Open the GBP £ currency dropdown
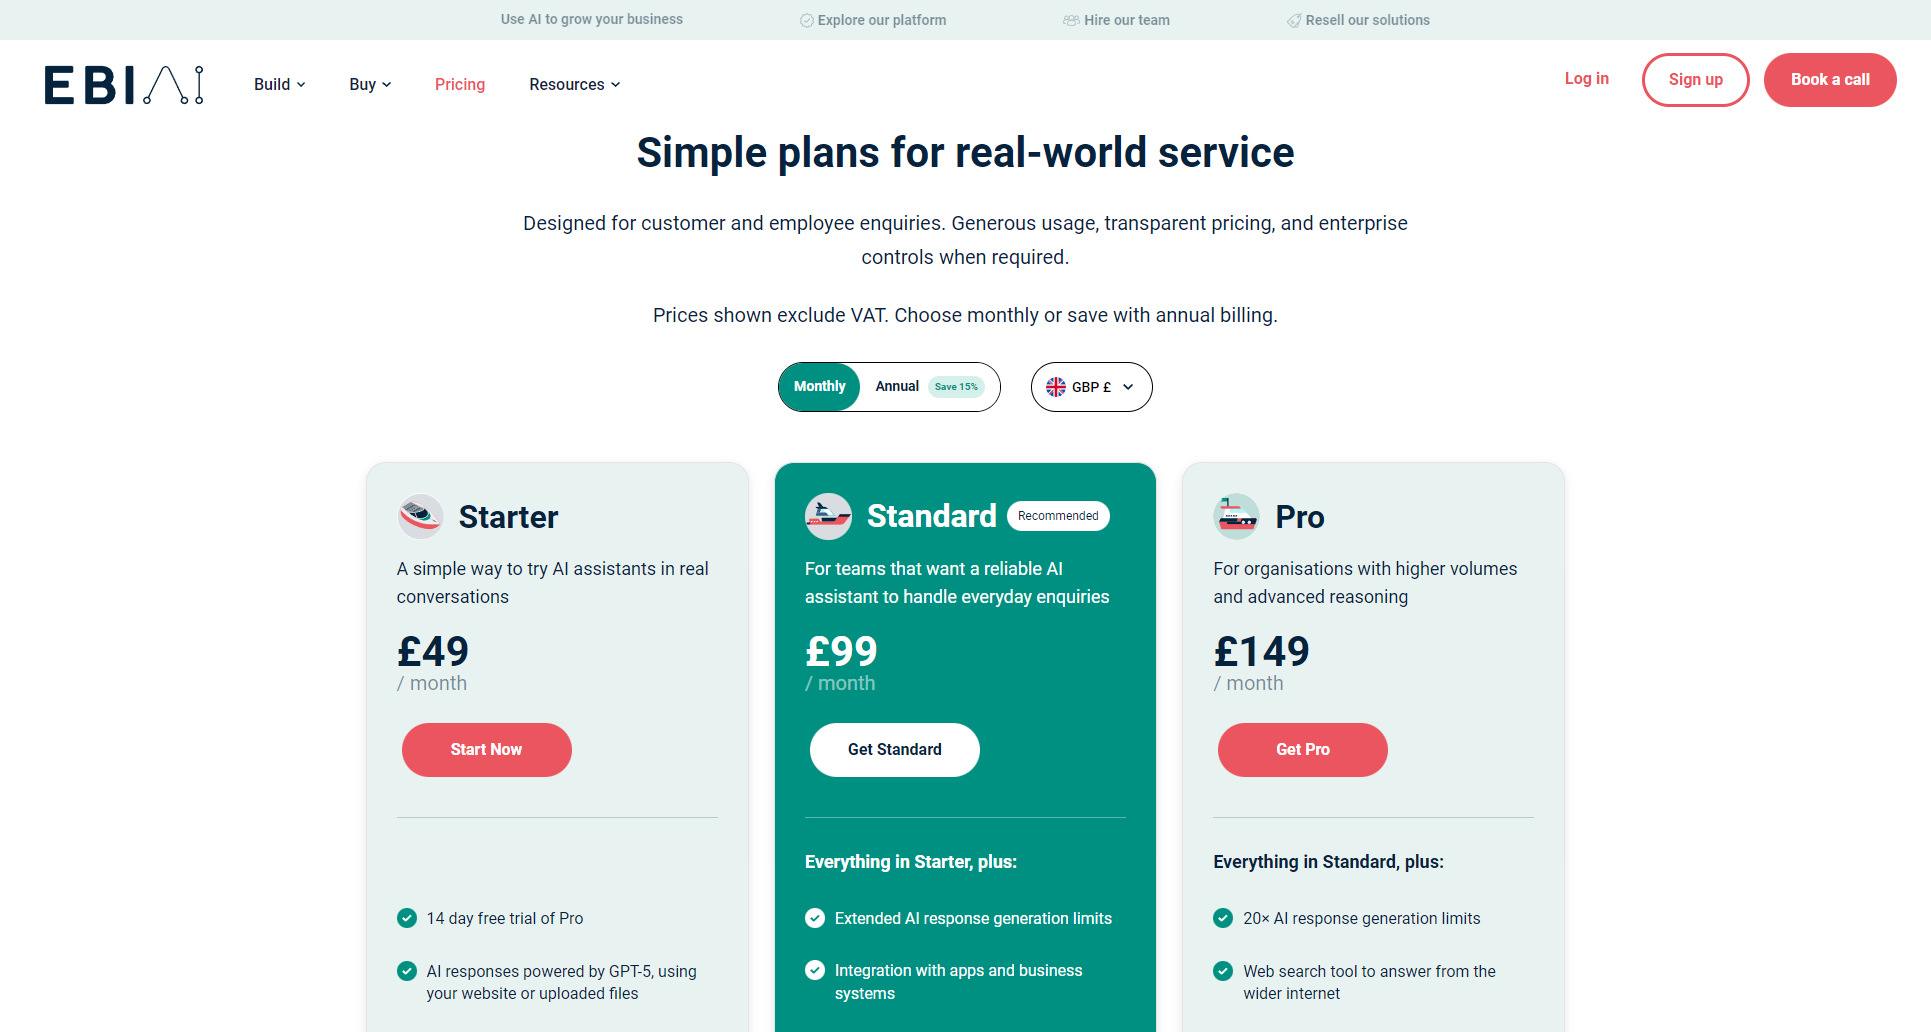 (x=1092, y=387)
